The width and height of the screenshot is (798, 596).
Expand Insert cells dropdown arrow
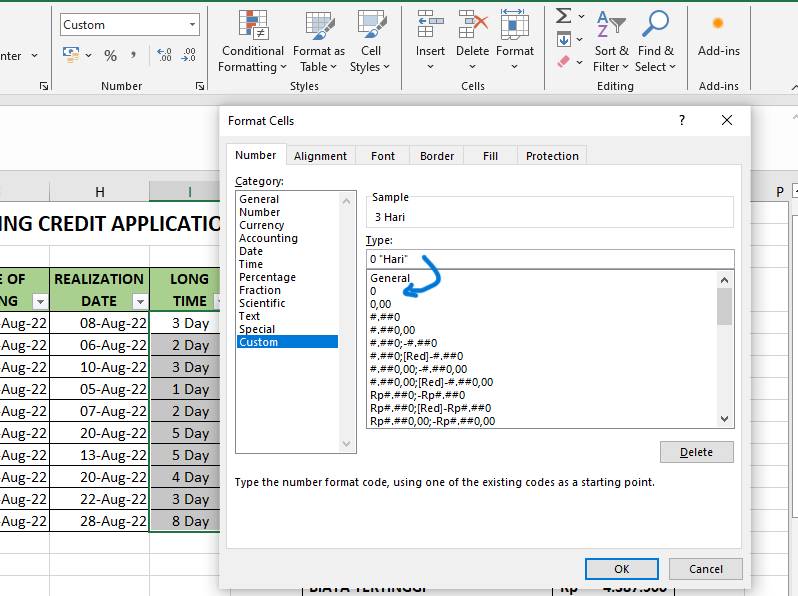click(x=430, y=67)
